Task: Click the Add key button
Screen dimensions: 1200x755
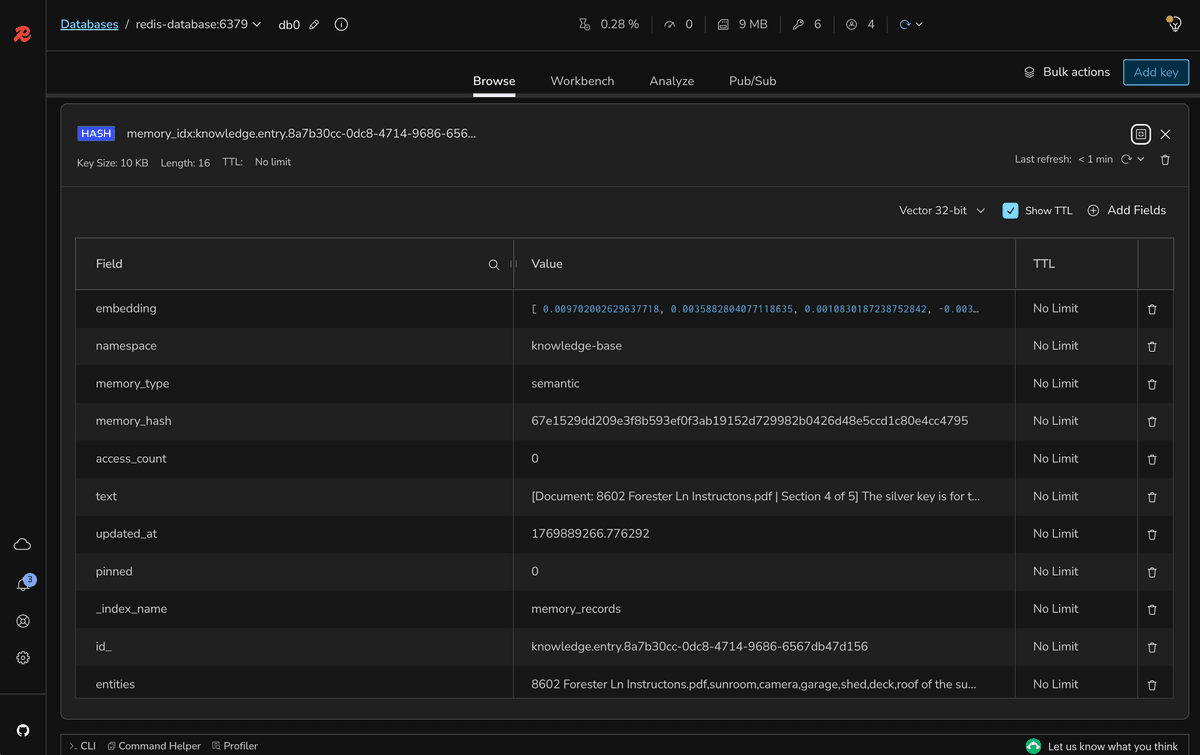Action: pyautogui.click(x=1155, y=72)
